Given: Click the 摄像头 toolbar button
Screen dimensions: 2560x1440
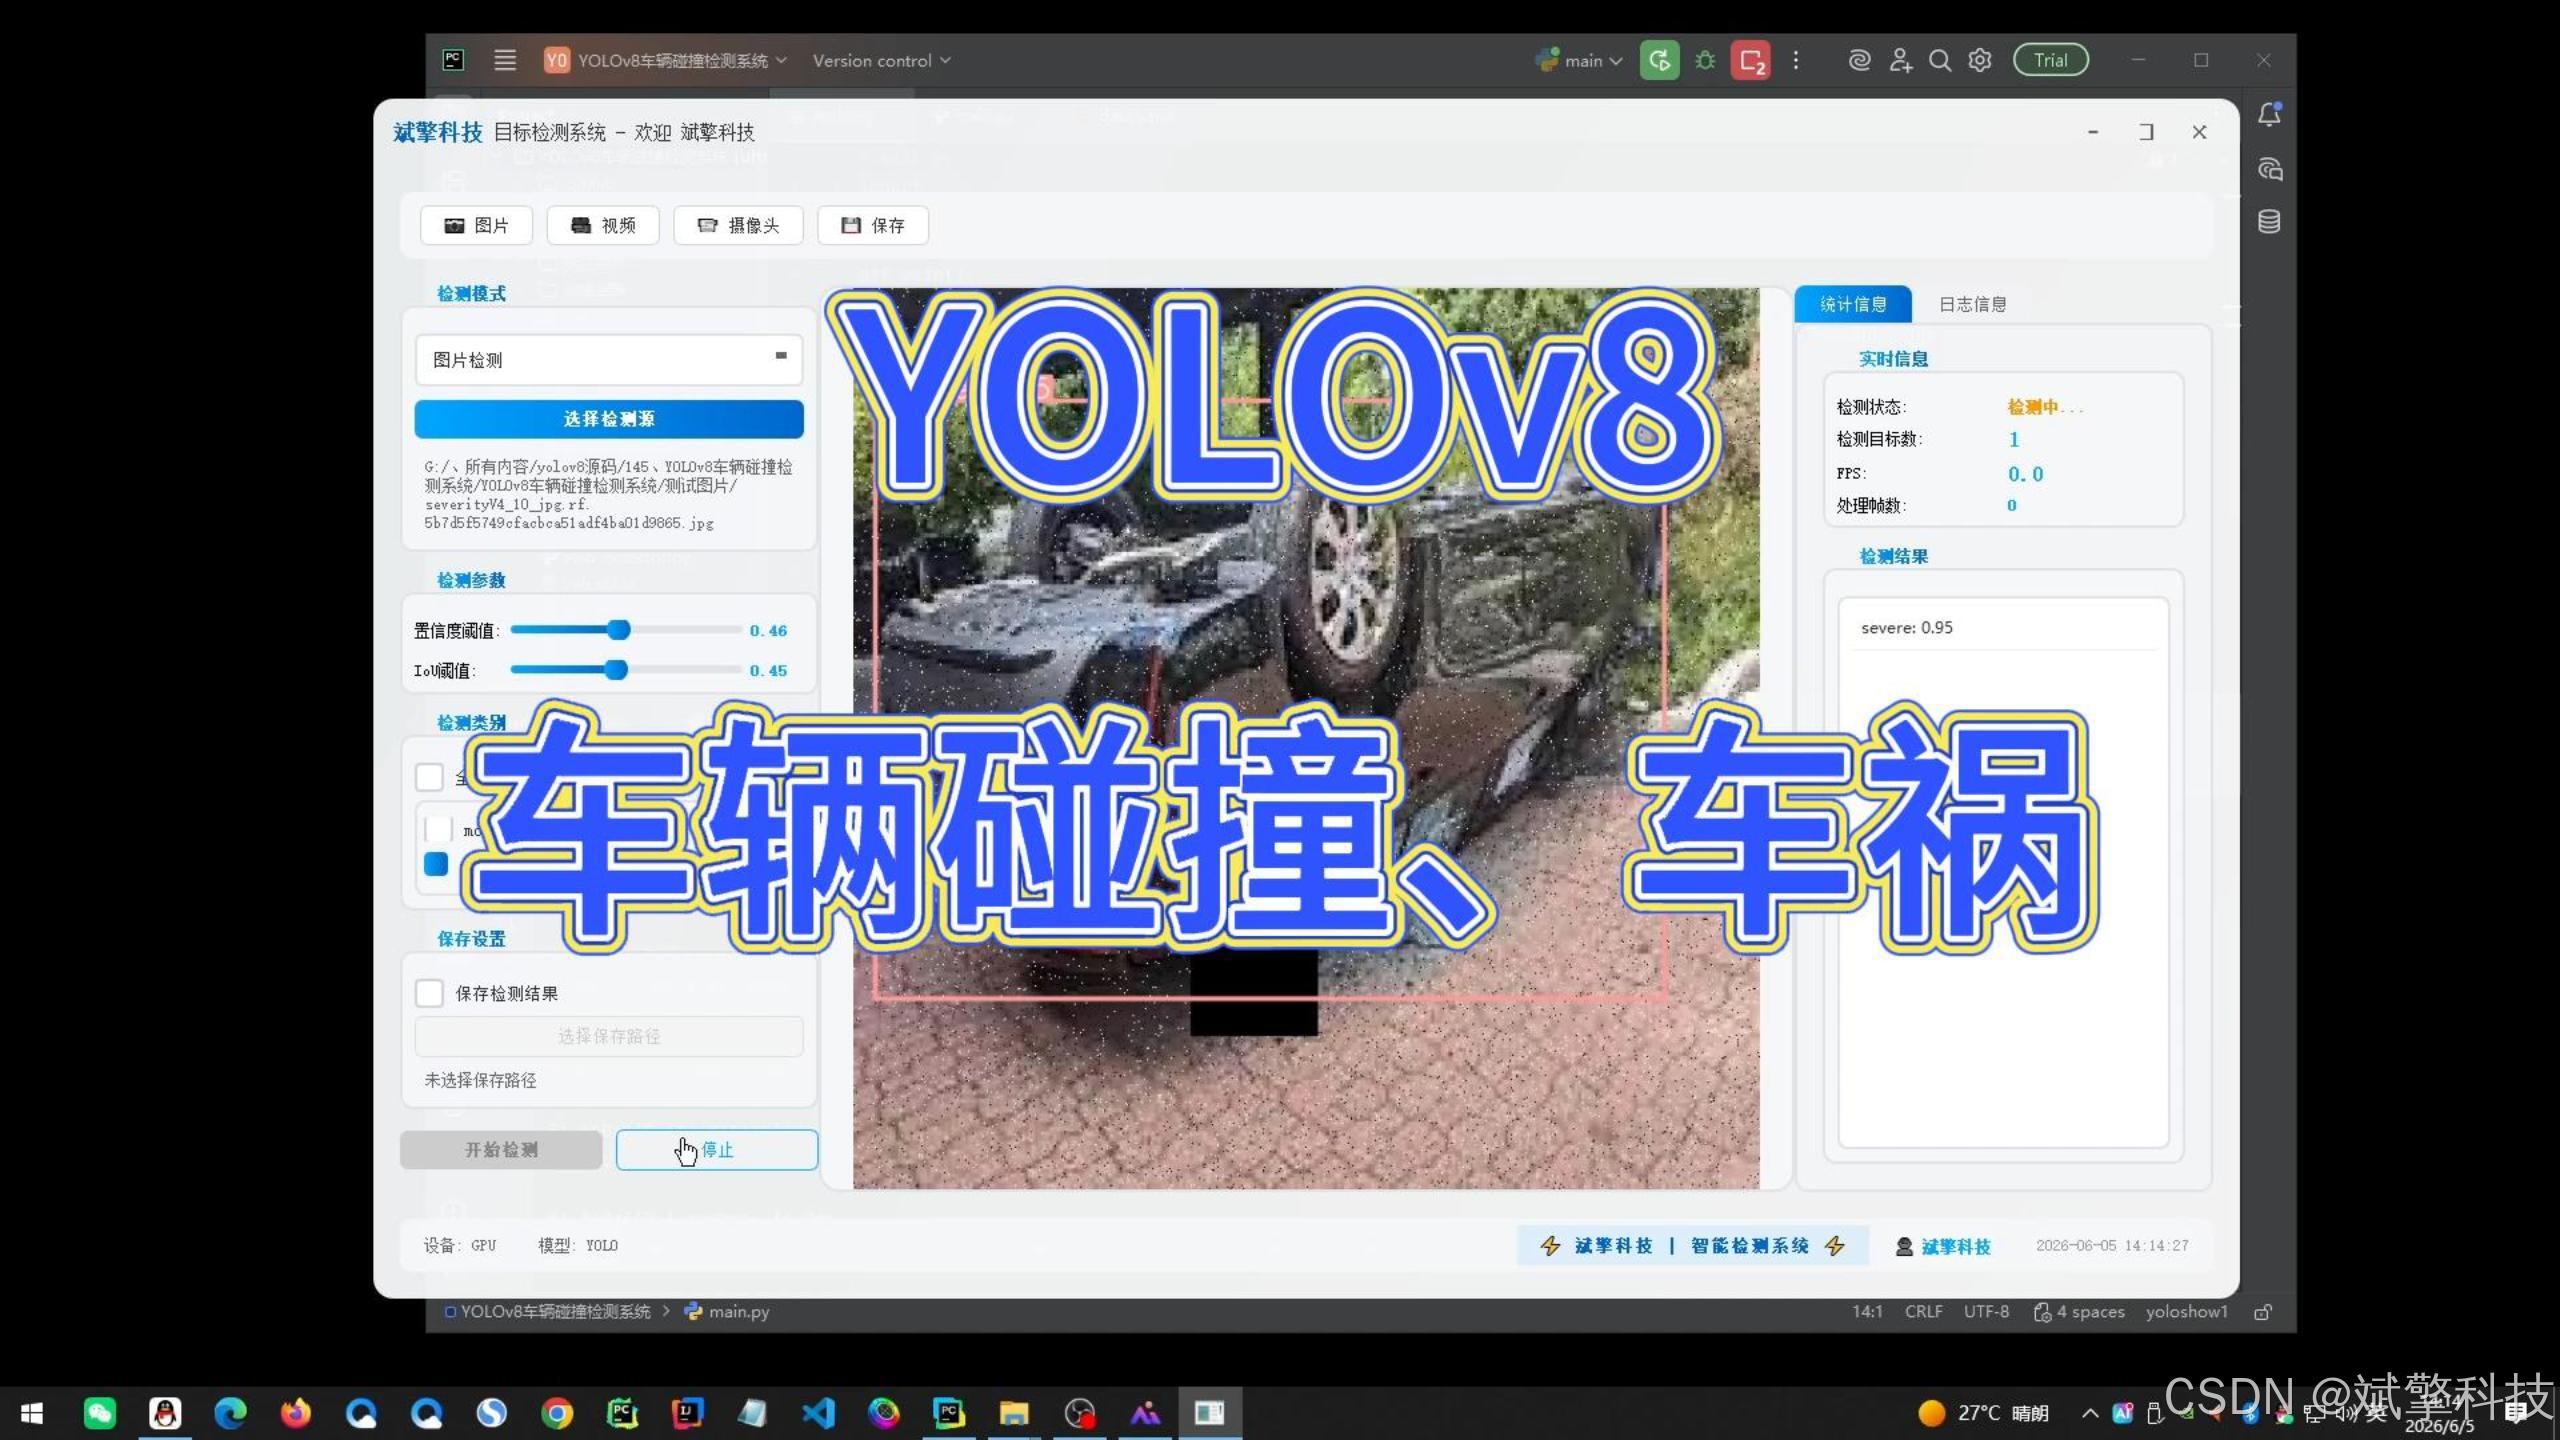Looking at the screenshot, I should (x=739, y=225).
